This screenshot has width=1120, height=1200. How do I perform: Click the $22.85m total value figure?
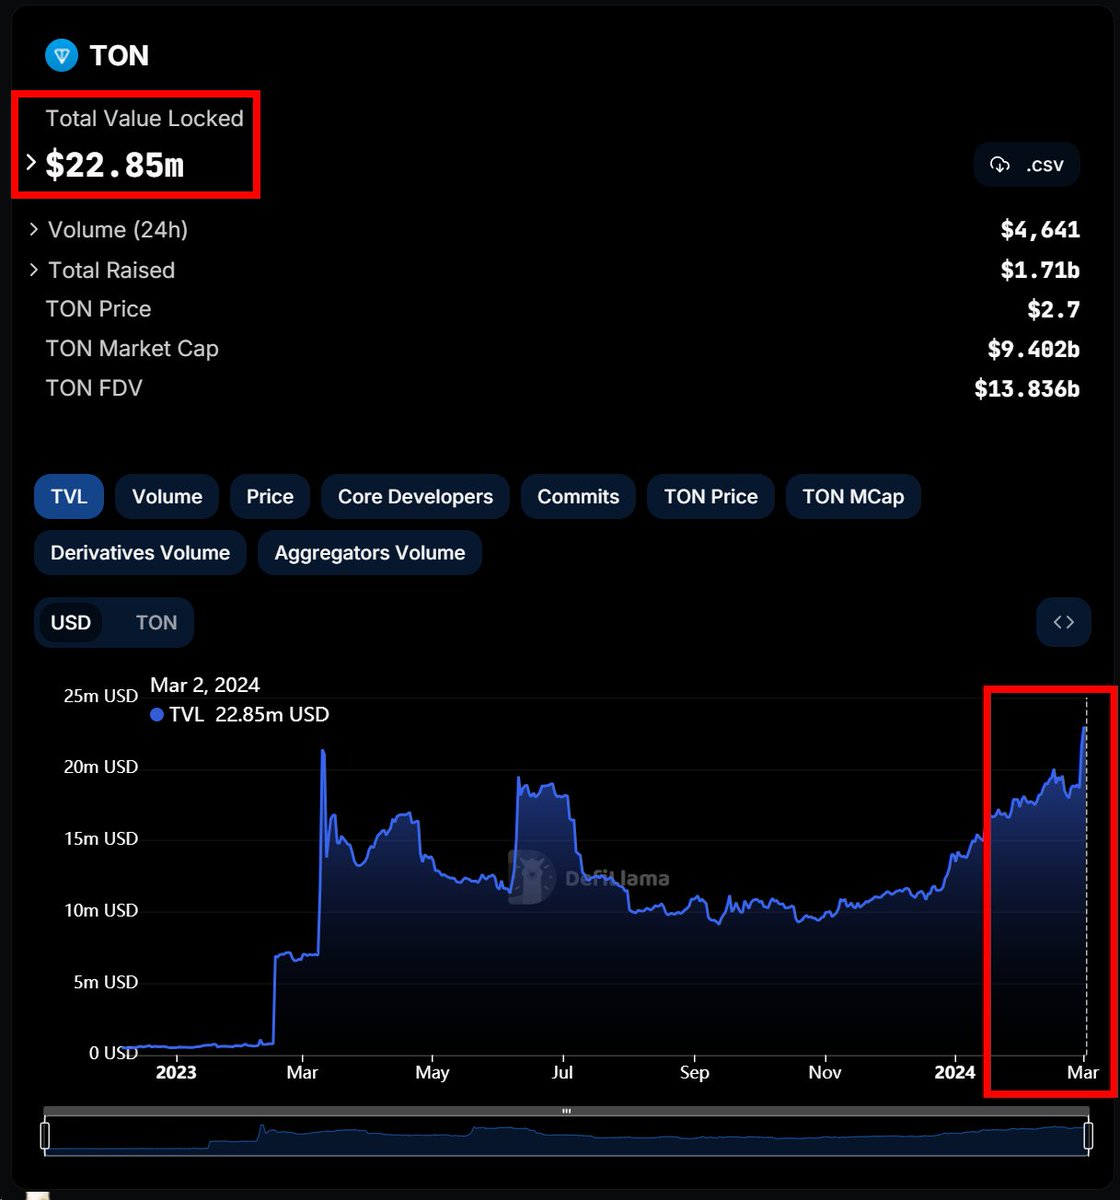[x=114, y=165]
